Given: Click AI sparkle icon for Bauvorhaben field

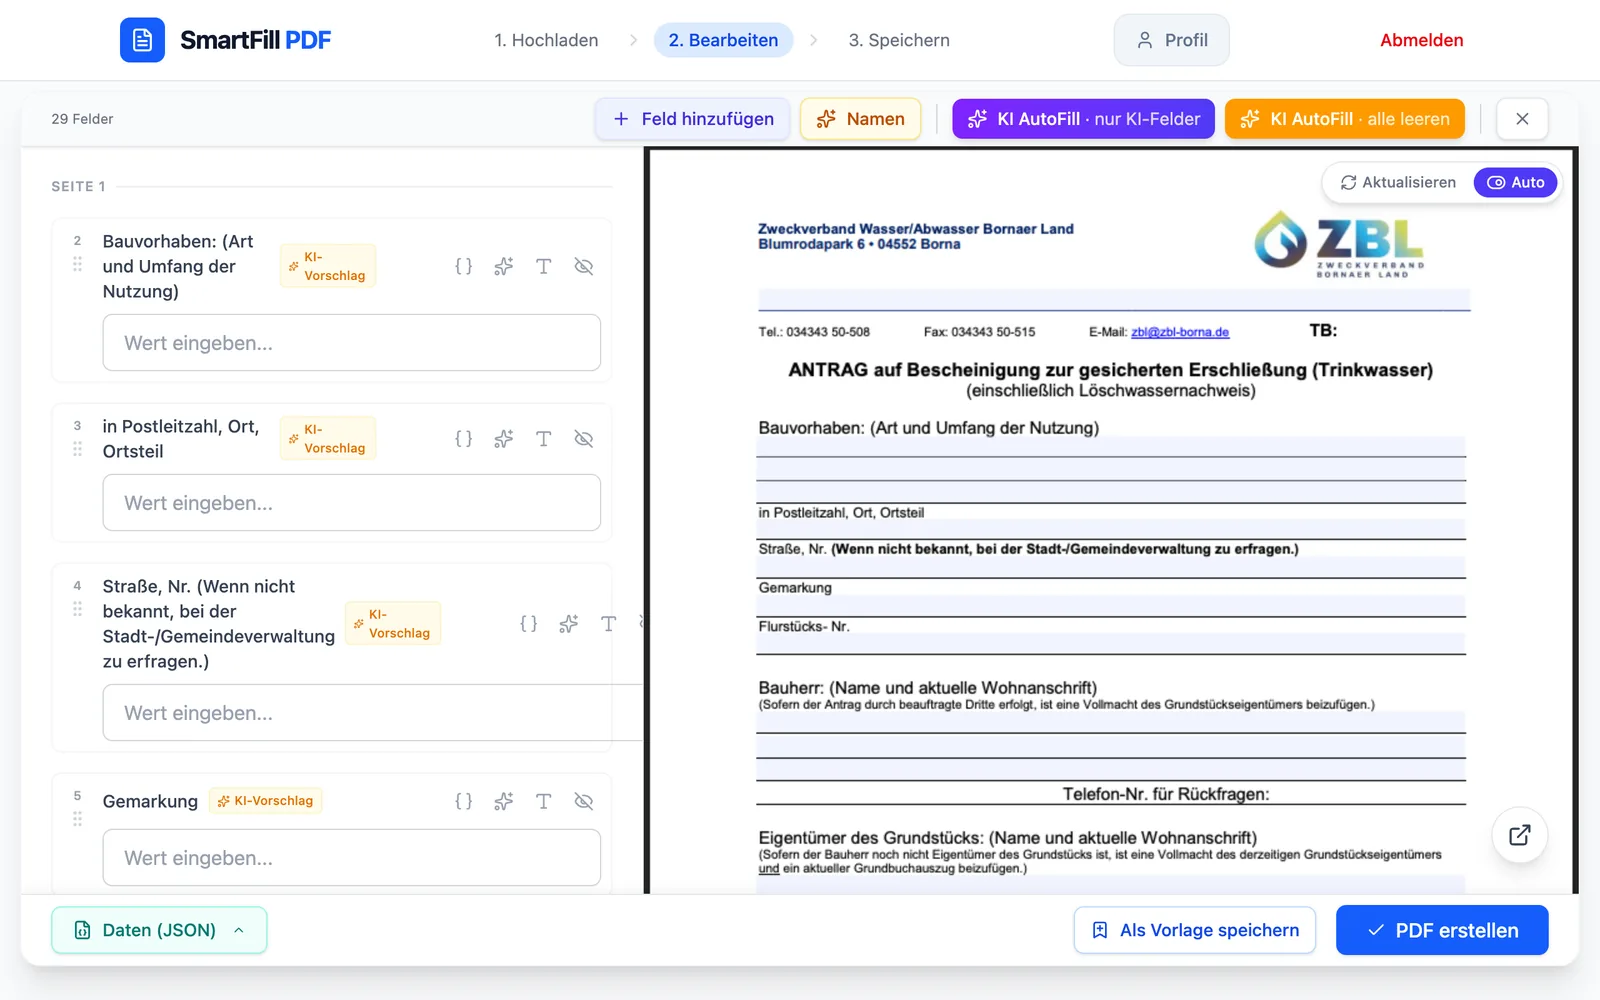Looking at the screenshot, I should point(503,266).
